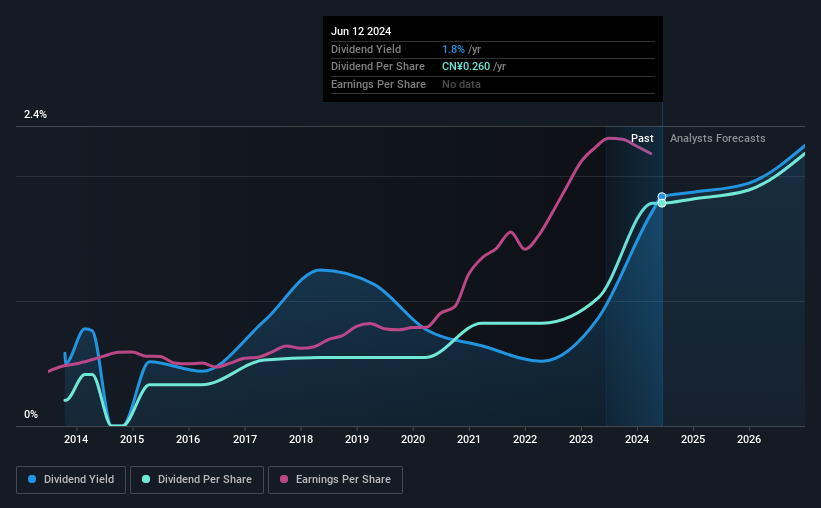Screen dimensions: 821x508
Task: Click the 'CN¥0.260' dividend per share value
Action: point(466,67)
